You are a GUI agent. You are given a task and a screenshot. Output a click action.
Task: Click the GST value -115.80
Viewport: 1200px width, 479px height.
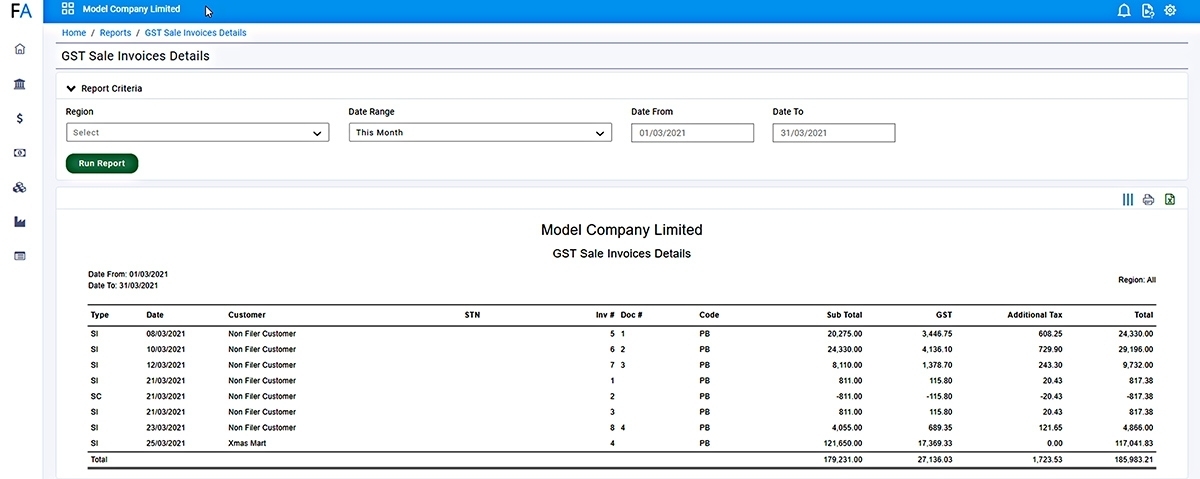pos(937,396)
